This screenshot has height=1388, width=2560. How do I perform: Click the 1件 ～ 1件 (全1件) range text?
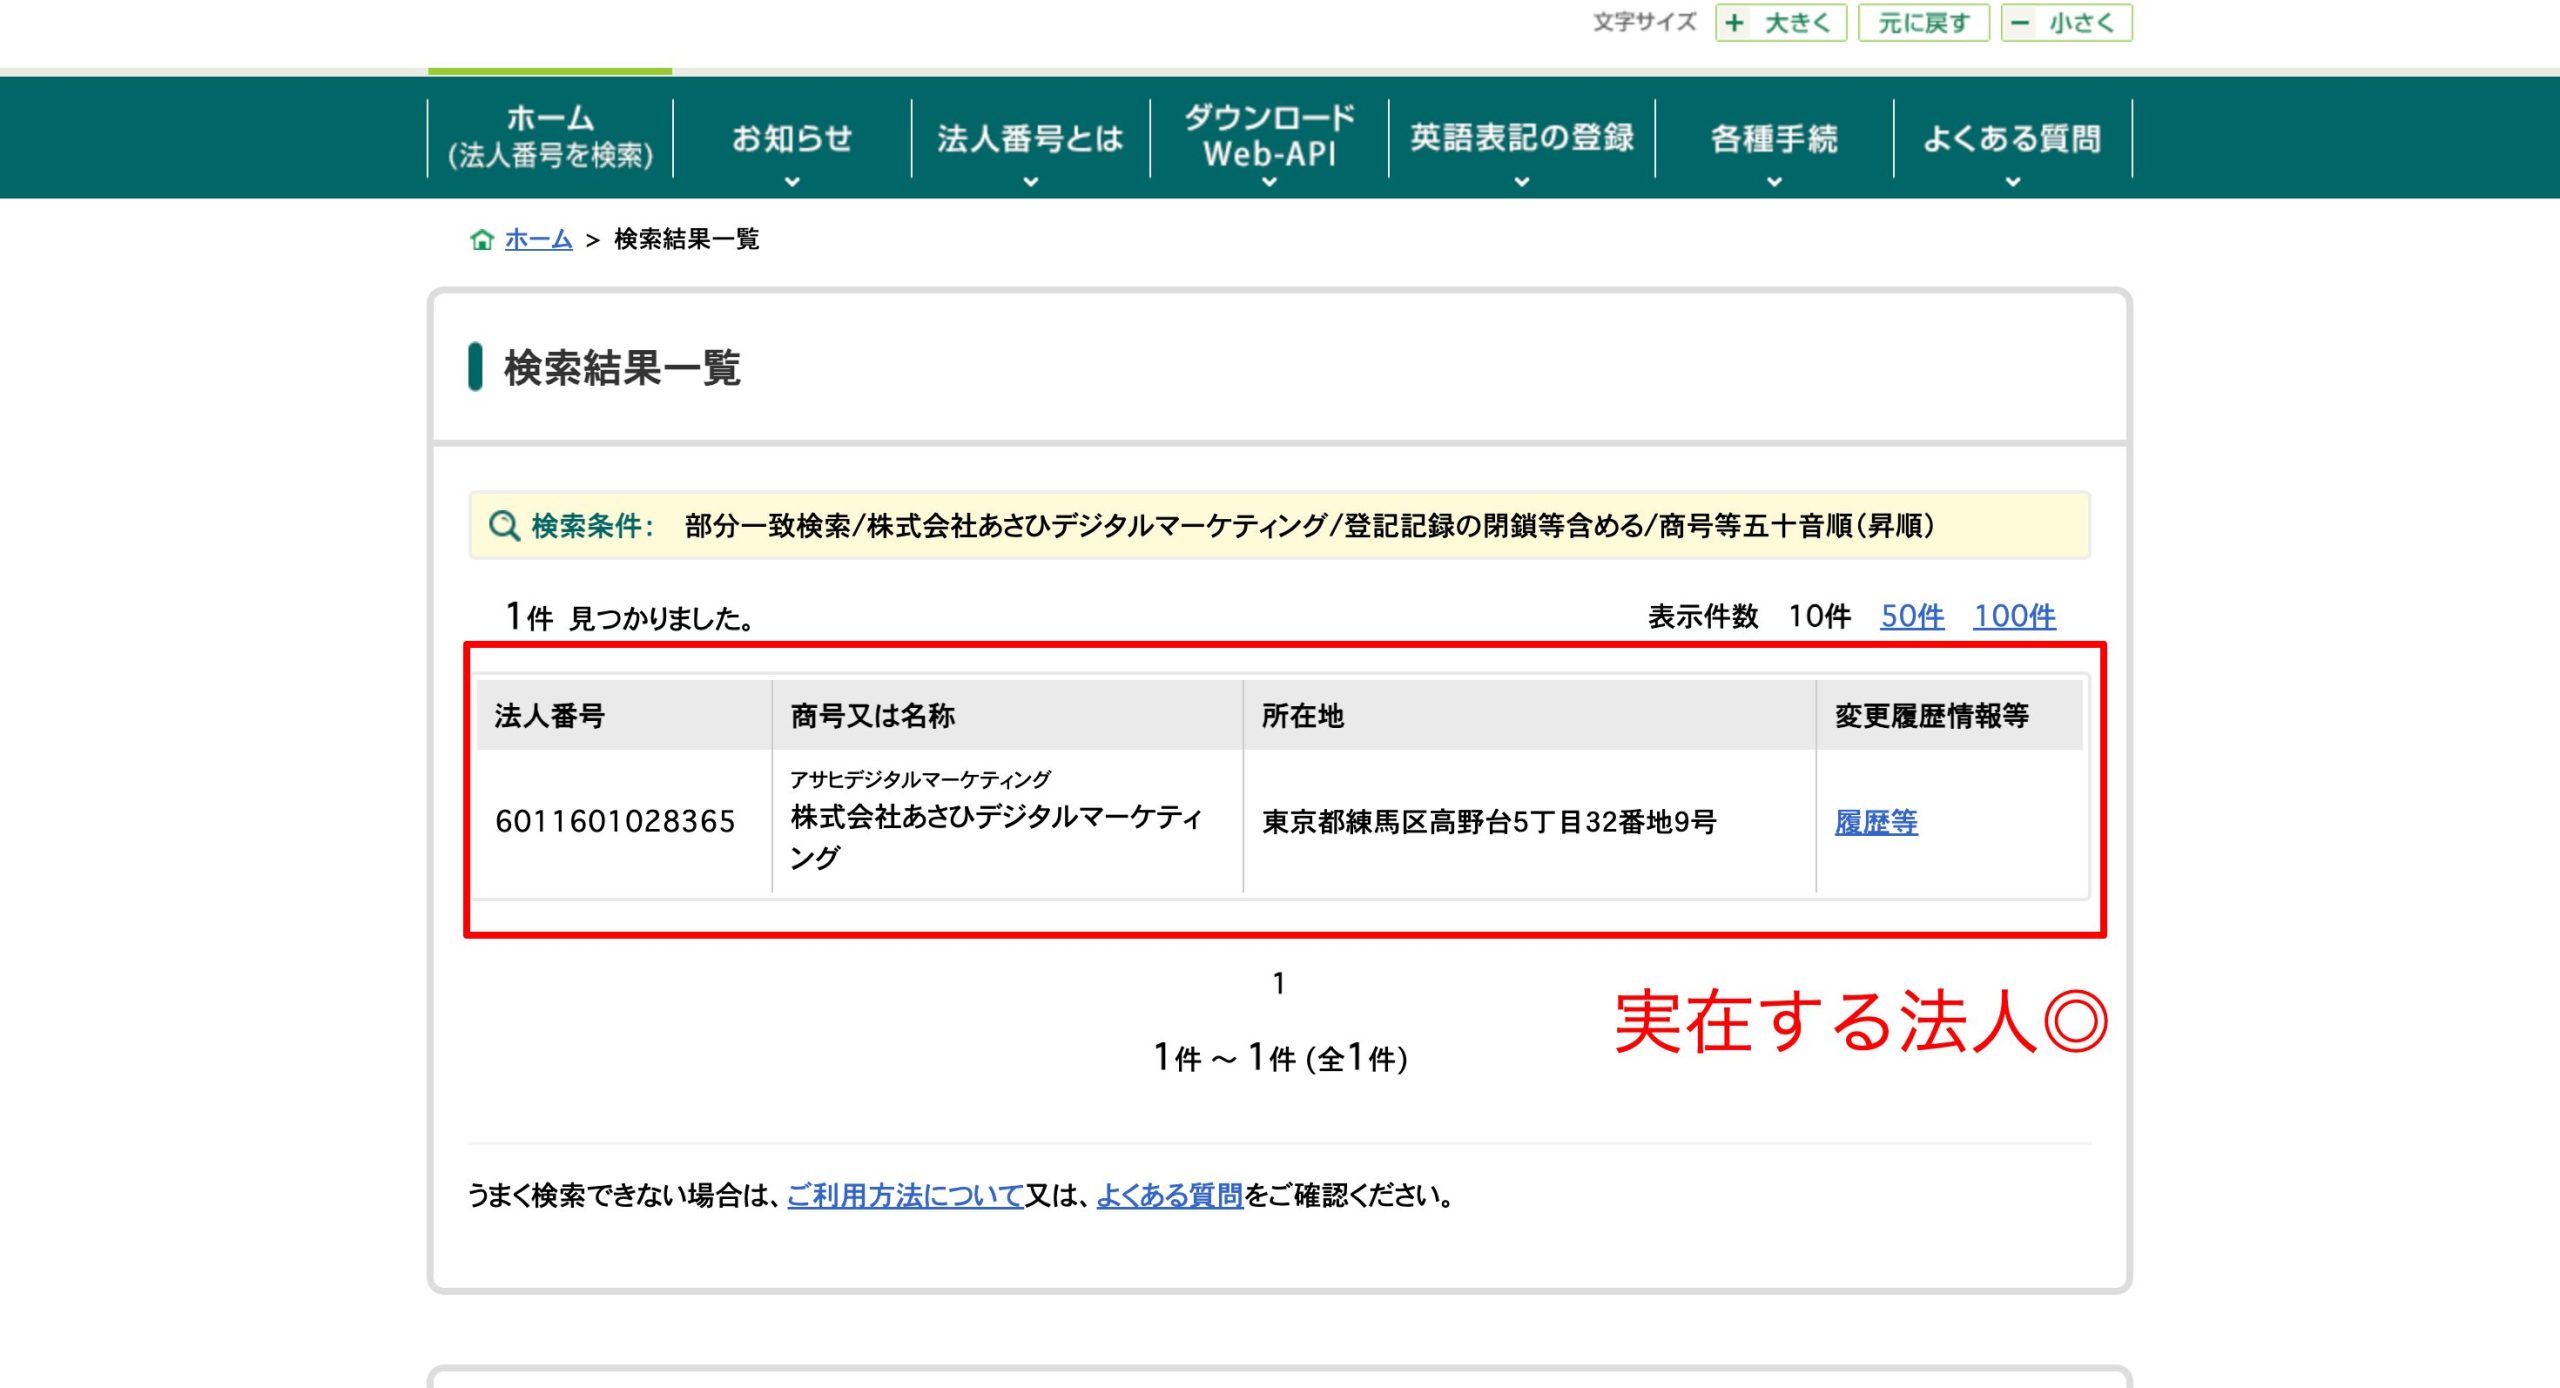[x=1280, y=1058]
